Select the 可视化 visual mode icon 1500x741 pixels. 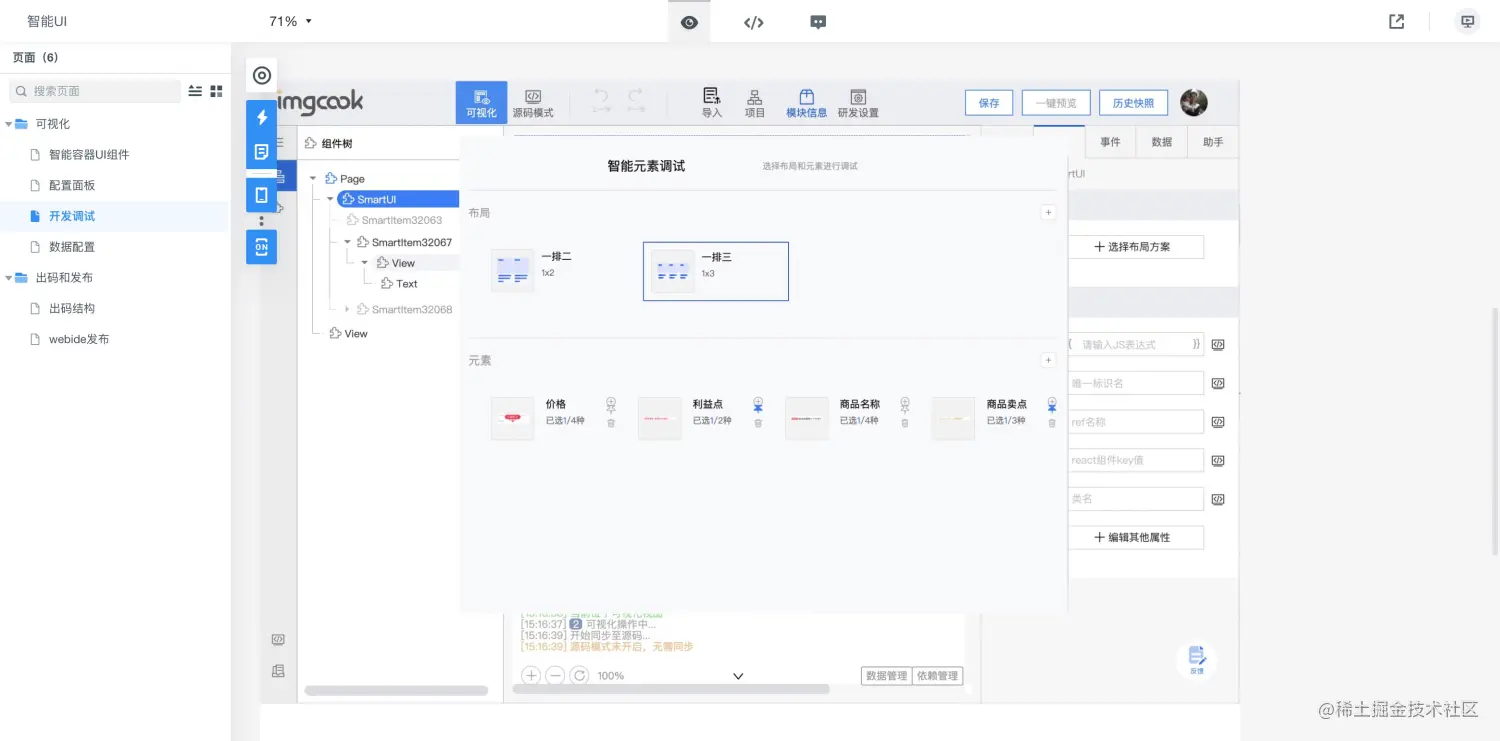(x=480, y=101)
